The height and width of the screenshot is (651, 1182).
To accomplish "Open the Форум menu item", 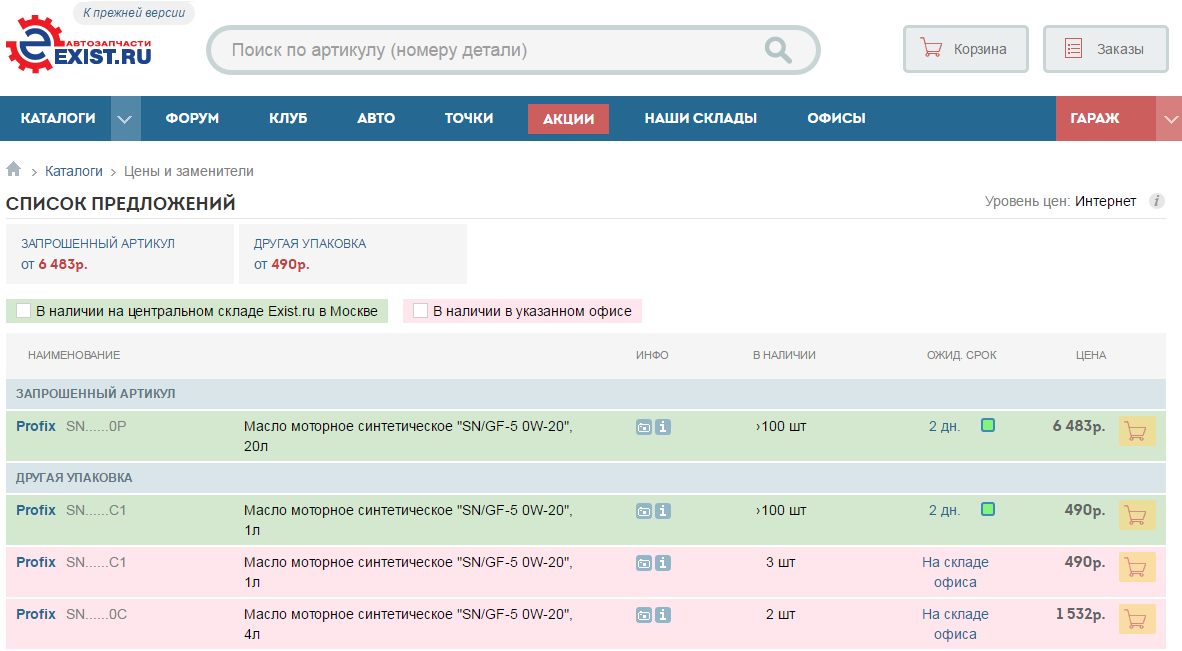I will coord(192,118).
